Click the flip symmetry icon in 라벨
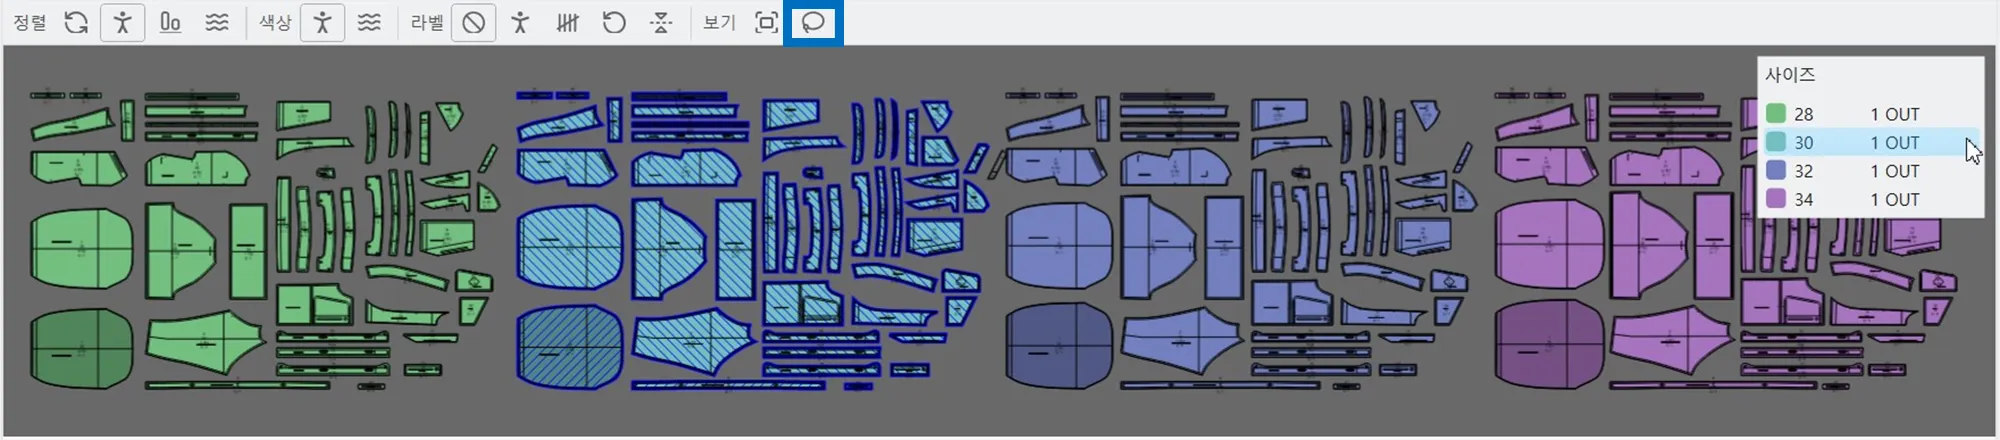Viewport: 2000px width, 440px height. click(x=661, y=22)
